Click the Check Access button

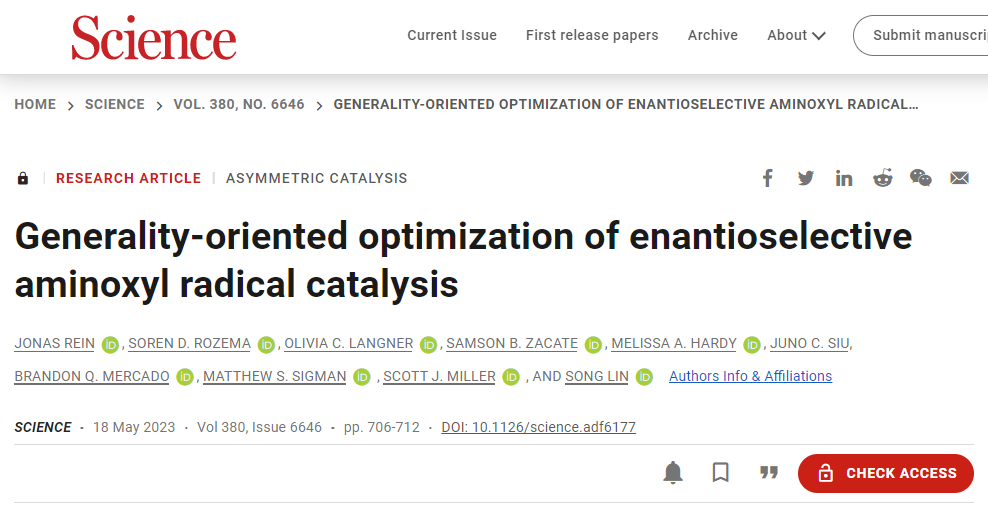885,473
